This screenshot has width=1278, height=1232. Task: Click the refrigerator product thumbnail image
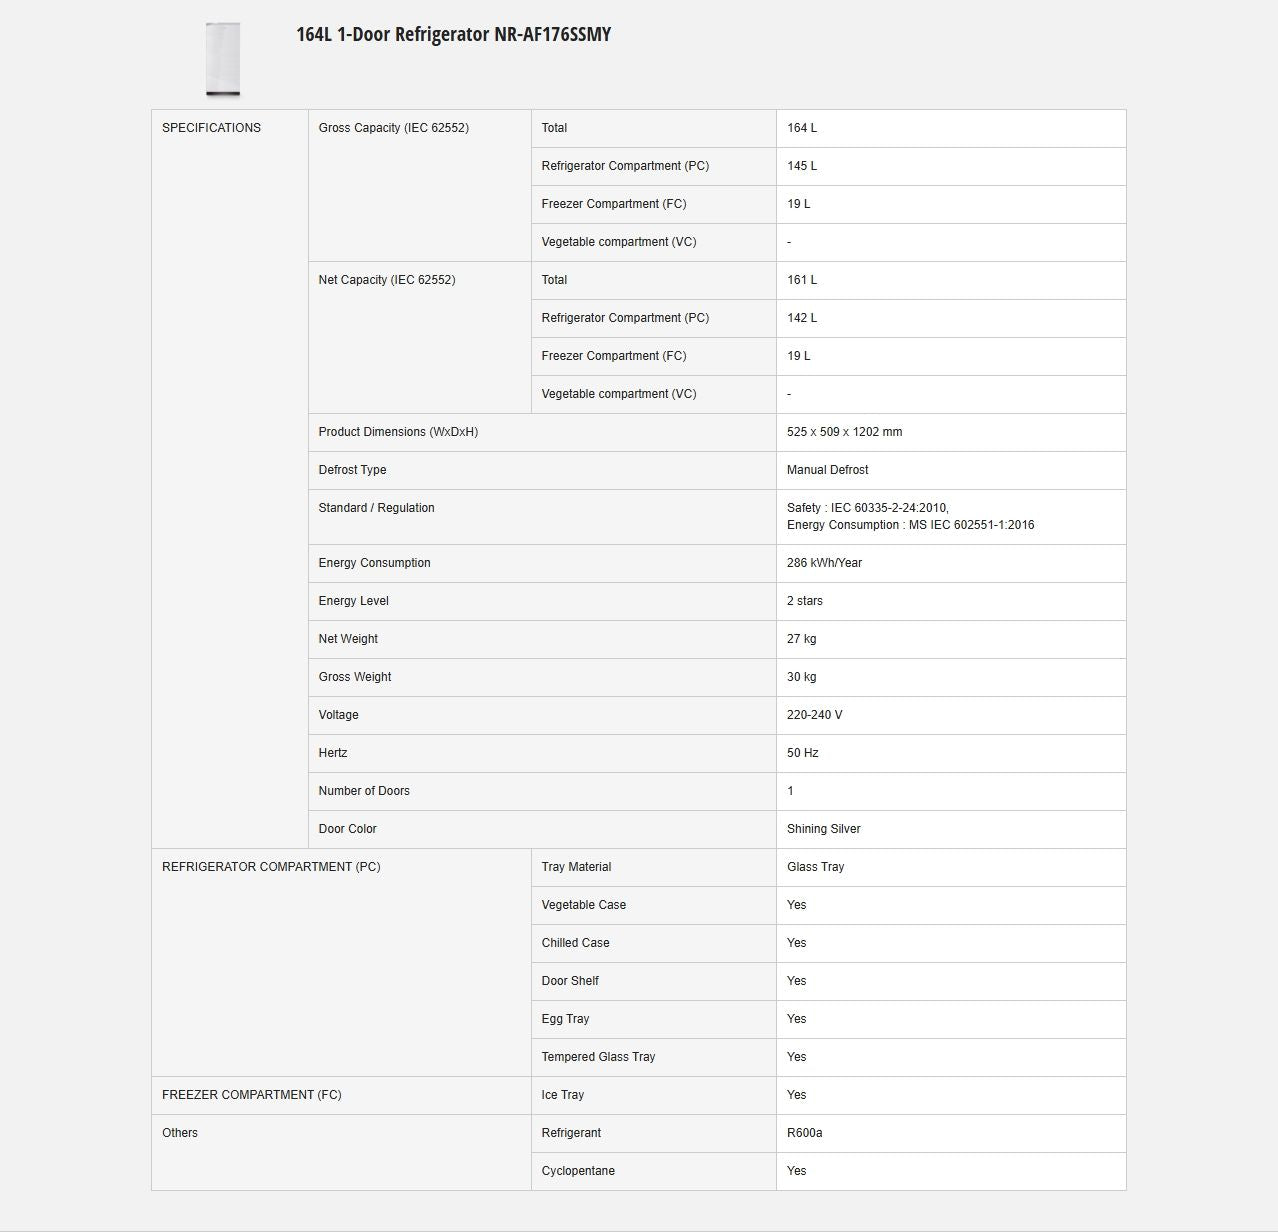223,60
